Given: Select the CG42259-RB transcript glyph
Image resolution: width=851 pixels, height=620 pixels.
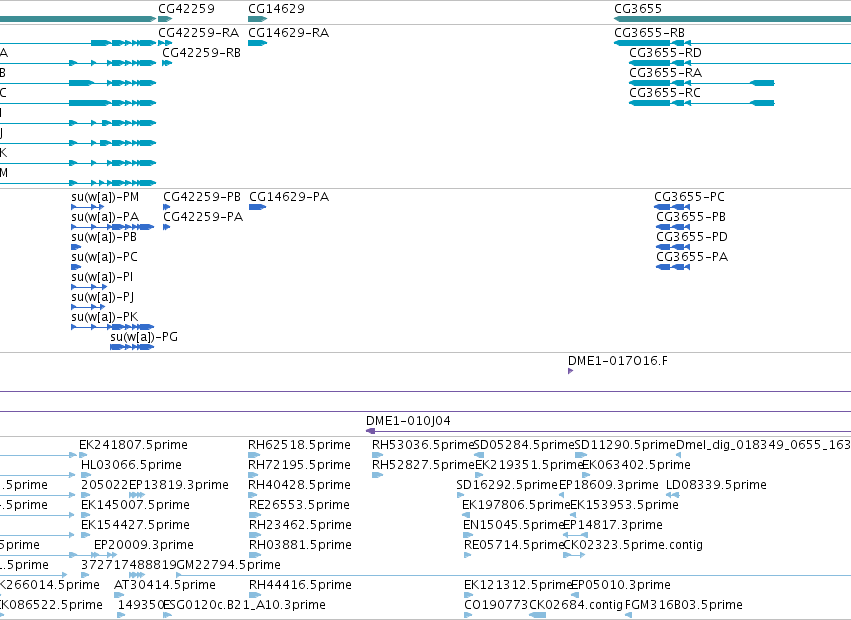Looking at the screenshot, I should (167, 63).
